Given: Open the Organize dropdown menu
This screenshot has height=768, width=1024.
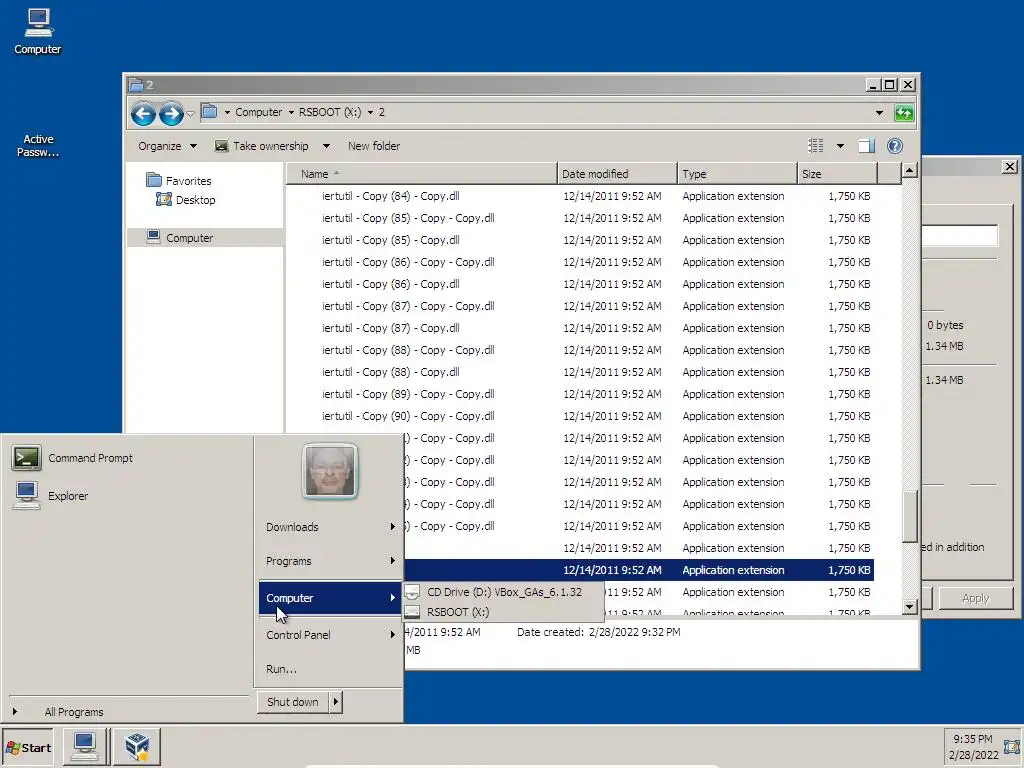Looking at the screenshot, I should point(167,146).
